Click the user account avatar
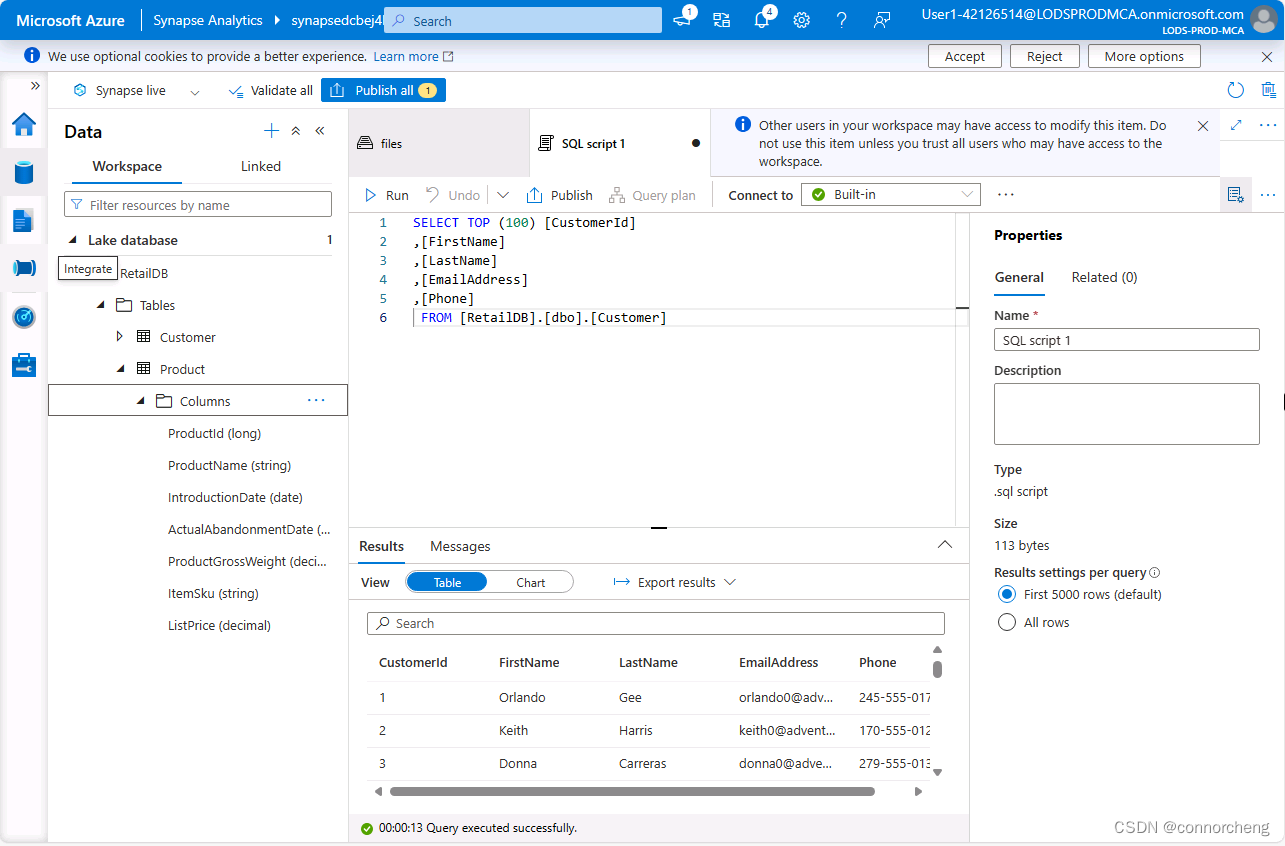The image size is (1285, 846). (1264, 20)
